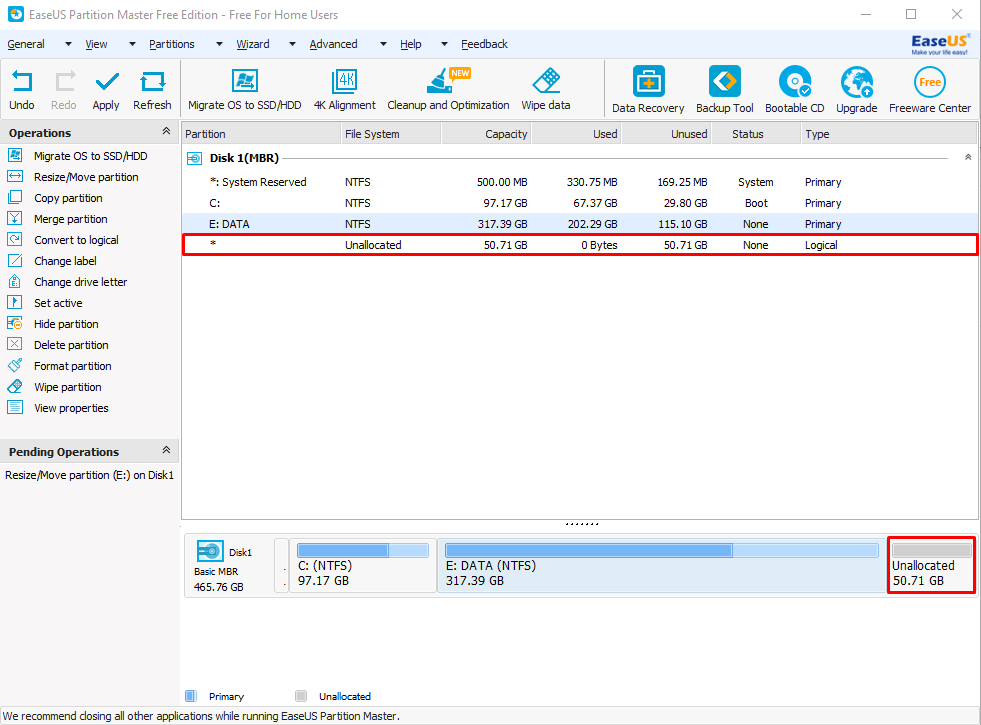Screen dimensions: 981x725
Task: Select the Wipe data tool
Action: pyautogui.click(x=546, y=91)
